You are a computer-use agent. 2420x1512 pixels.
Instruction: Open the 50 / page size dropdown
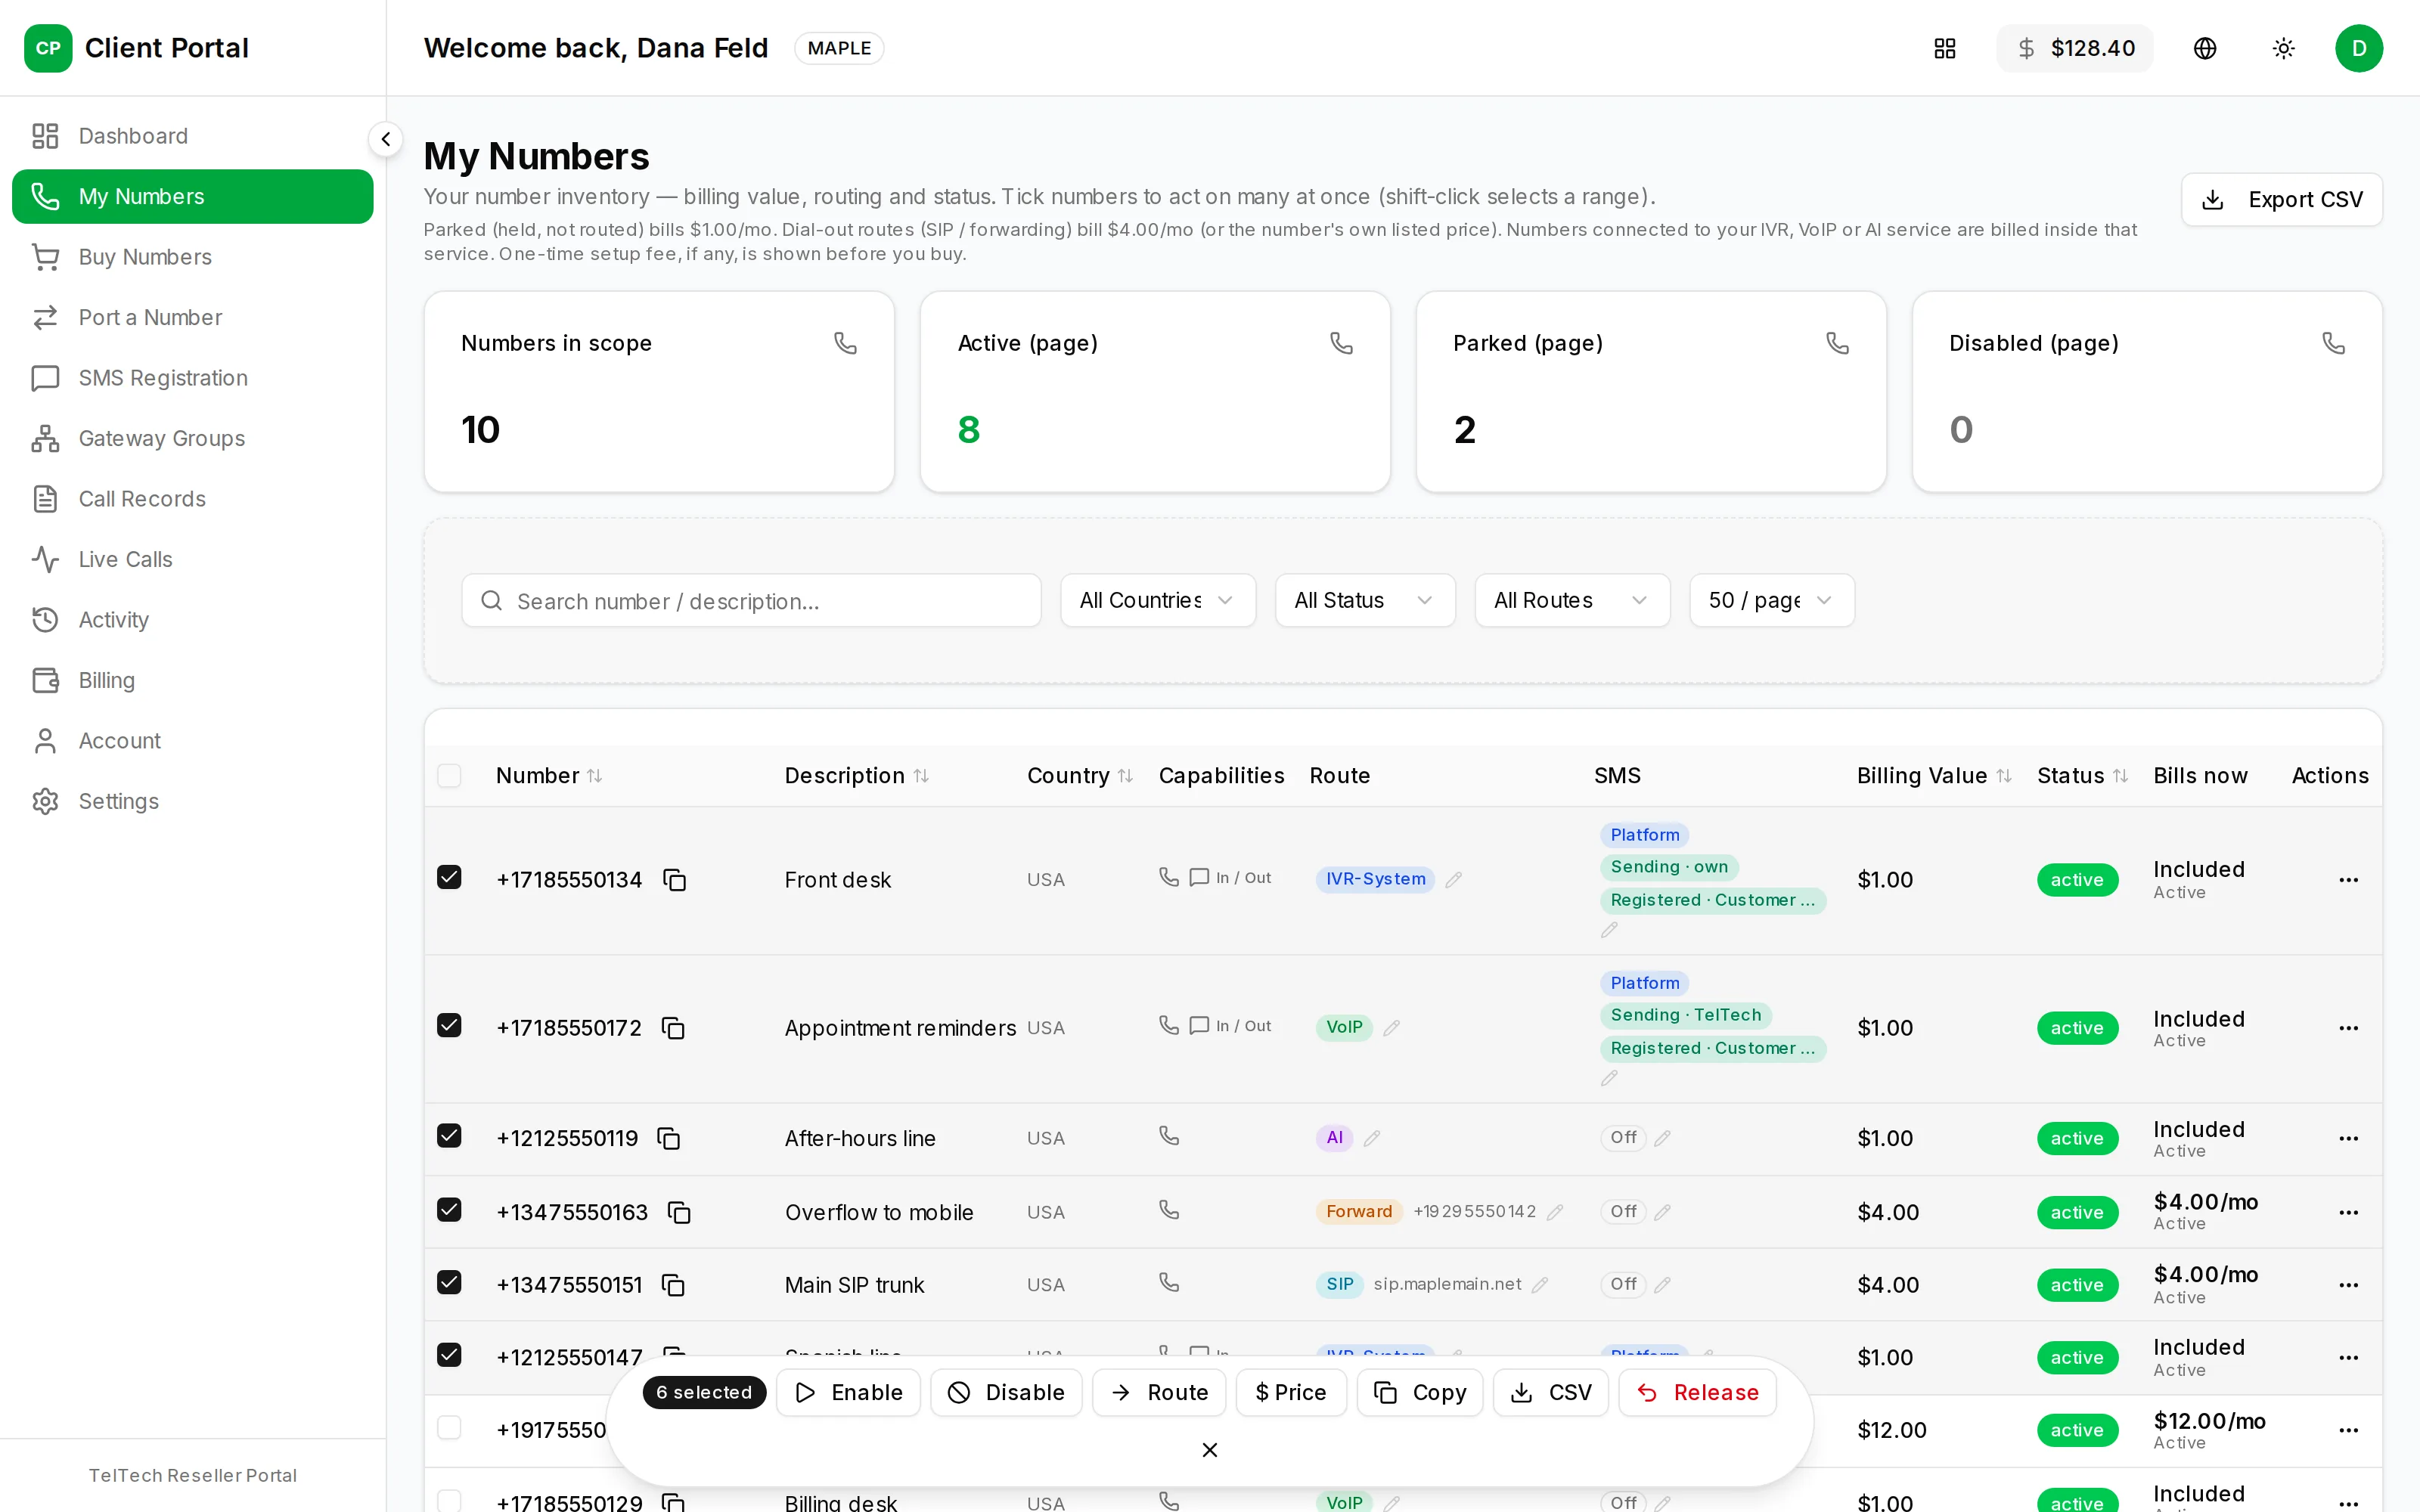pos(1771,600)
